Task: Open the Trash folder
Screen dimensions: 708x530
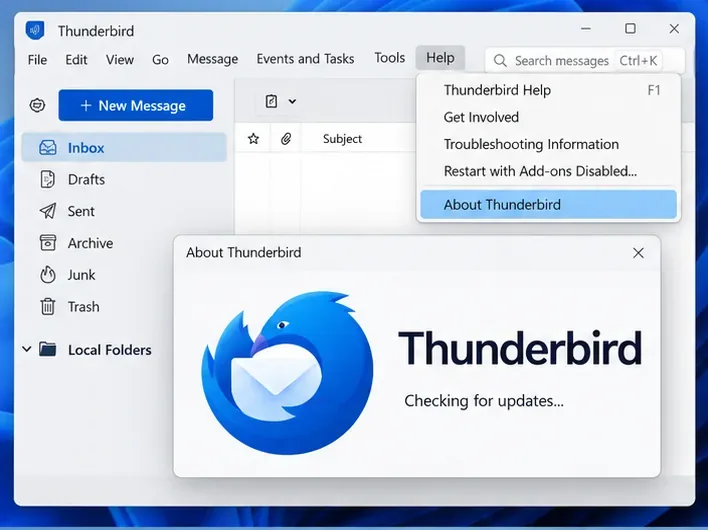Action: point(84,307)
